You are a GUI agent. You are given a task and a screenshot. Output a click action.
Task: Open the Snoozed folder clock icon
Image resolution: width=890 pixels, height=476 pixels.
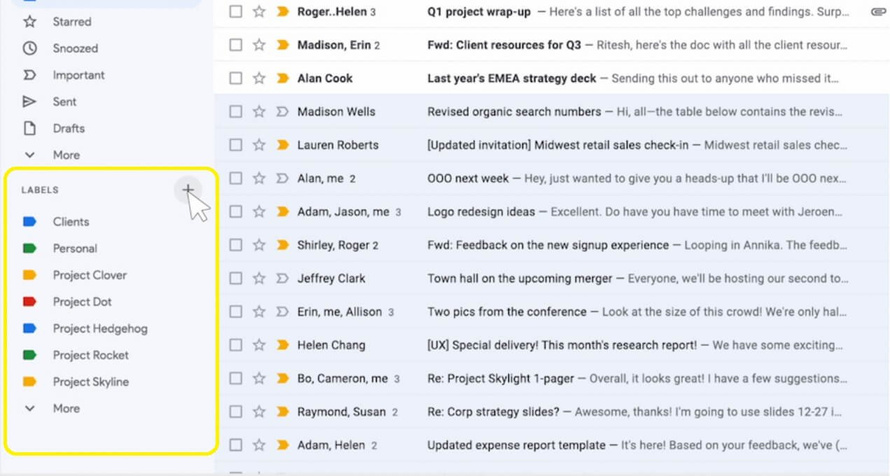pos(30,48)
